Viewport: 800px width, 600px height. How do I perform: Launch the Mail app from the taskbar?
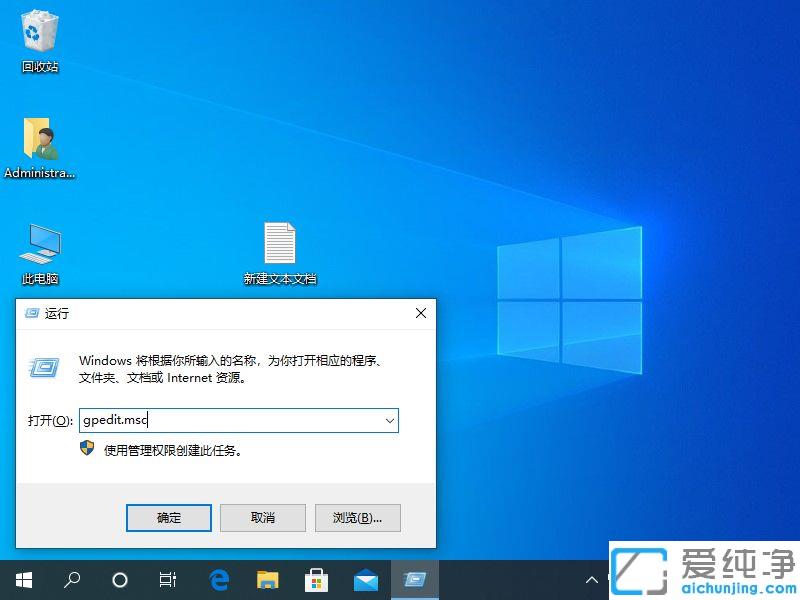pos(365,580)
